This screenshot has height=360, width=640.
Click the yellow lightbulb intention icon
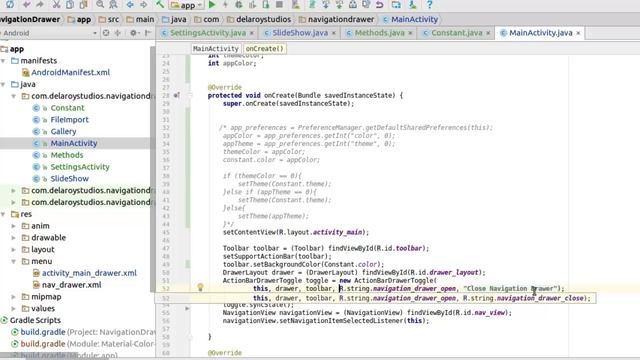coord(200,287)
